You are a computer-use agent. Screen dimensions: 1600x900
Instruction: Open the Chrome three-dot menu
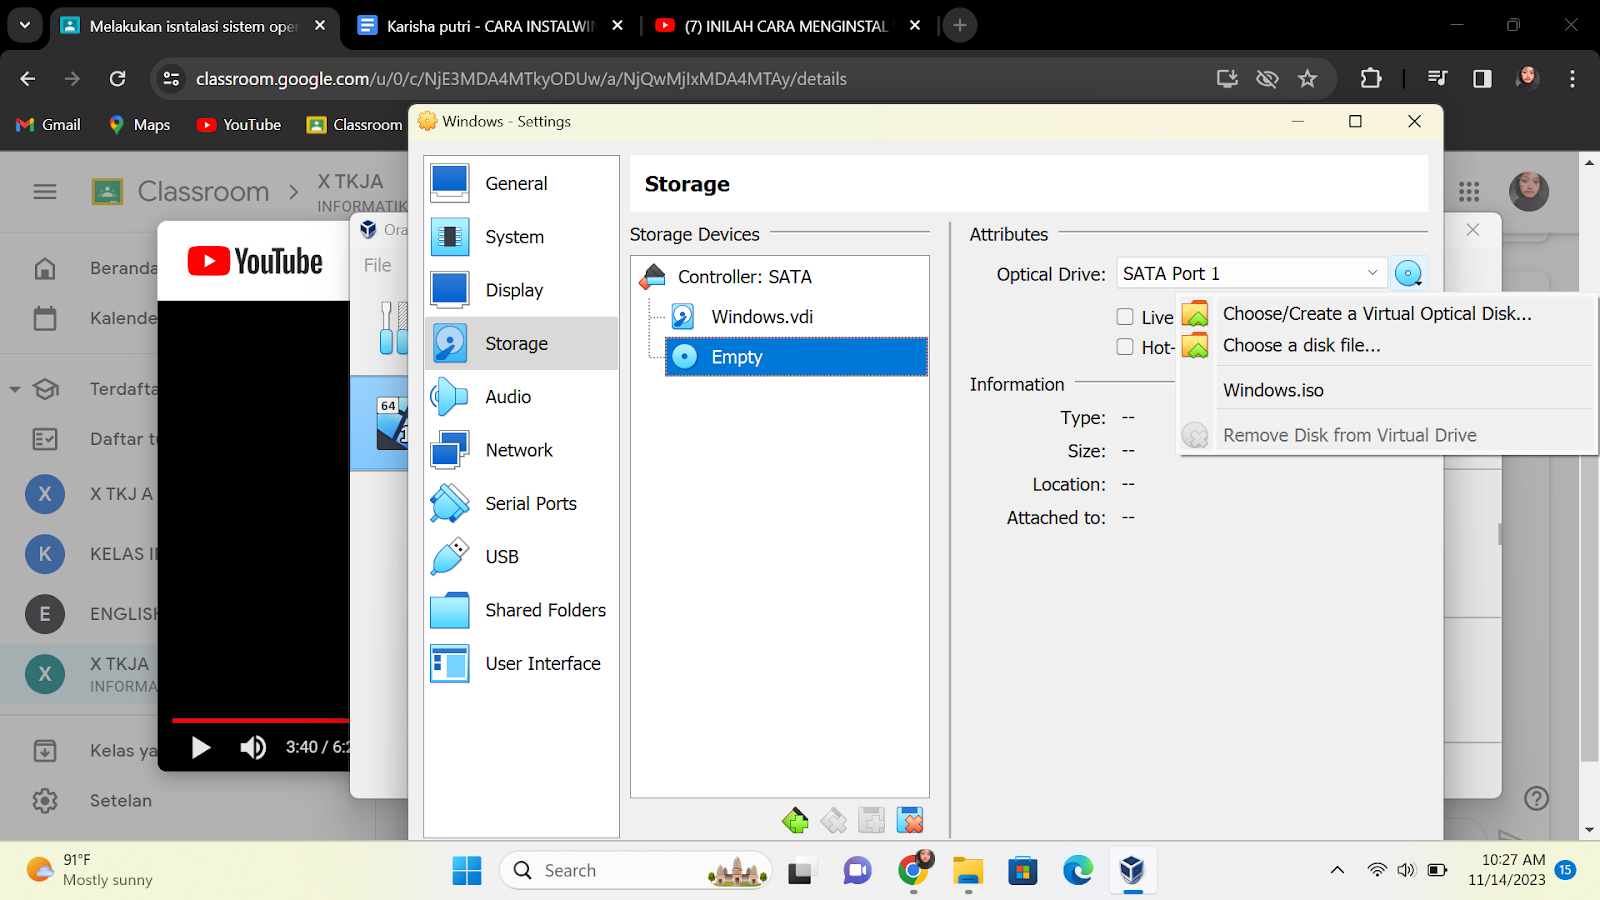pyautogui.click(x=1572, y=78)
